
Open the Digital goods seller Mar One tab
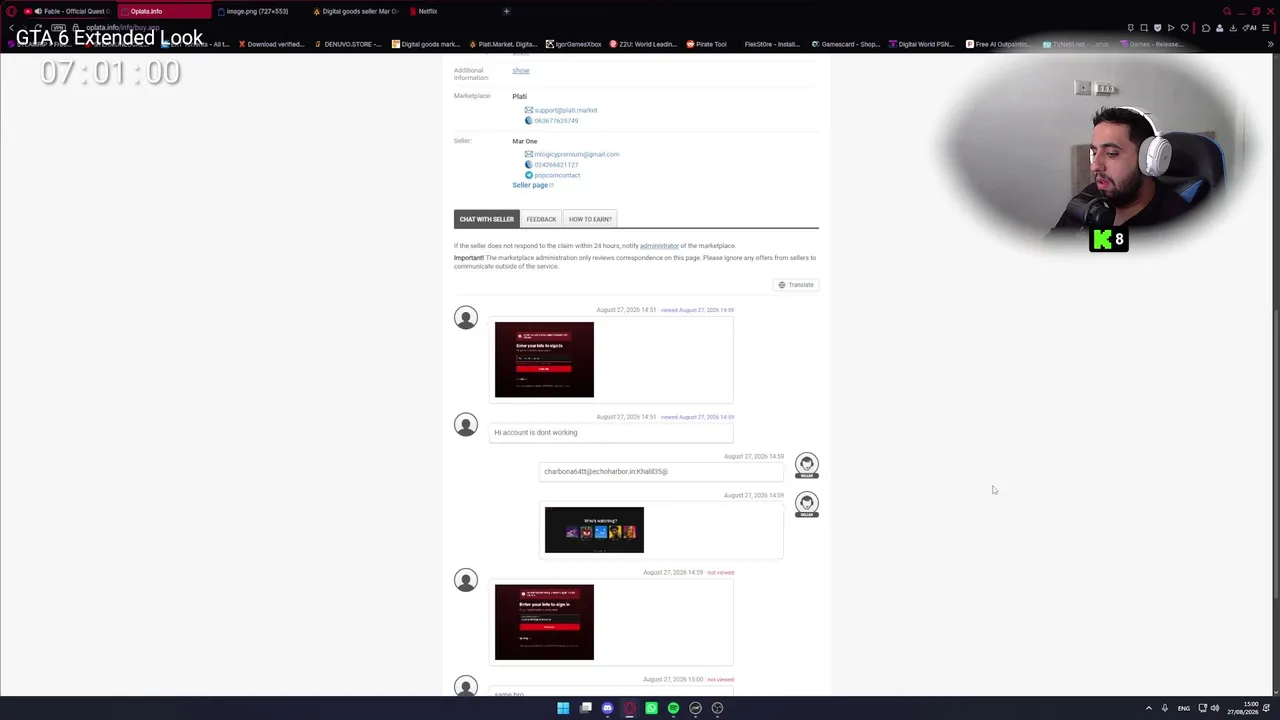coord(356,11)
